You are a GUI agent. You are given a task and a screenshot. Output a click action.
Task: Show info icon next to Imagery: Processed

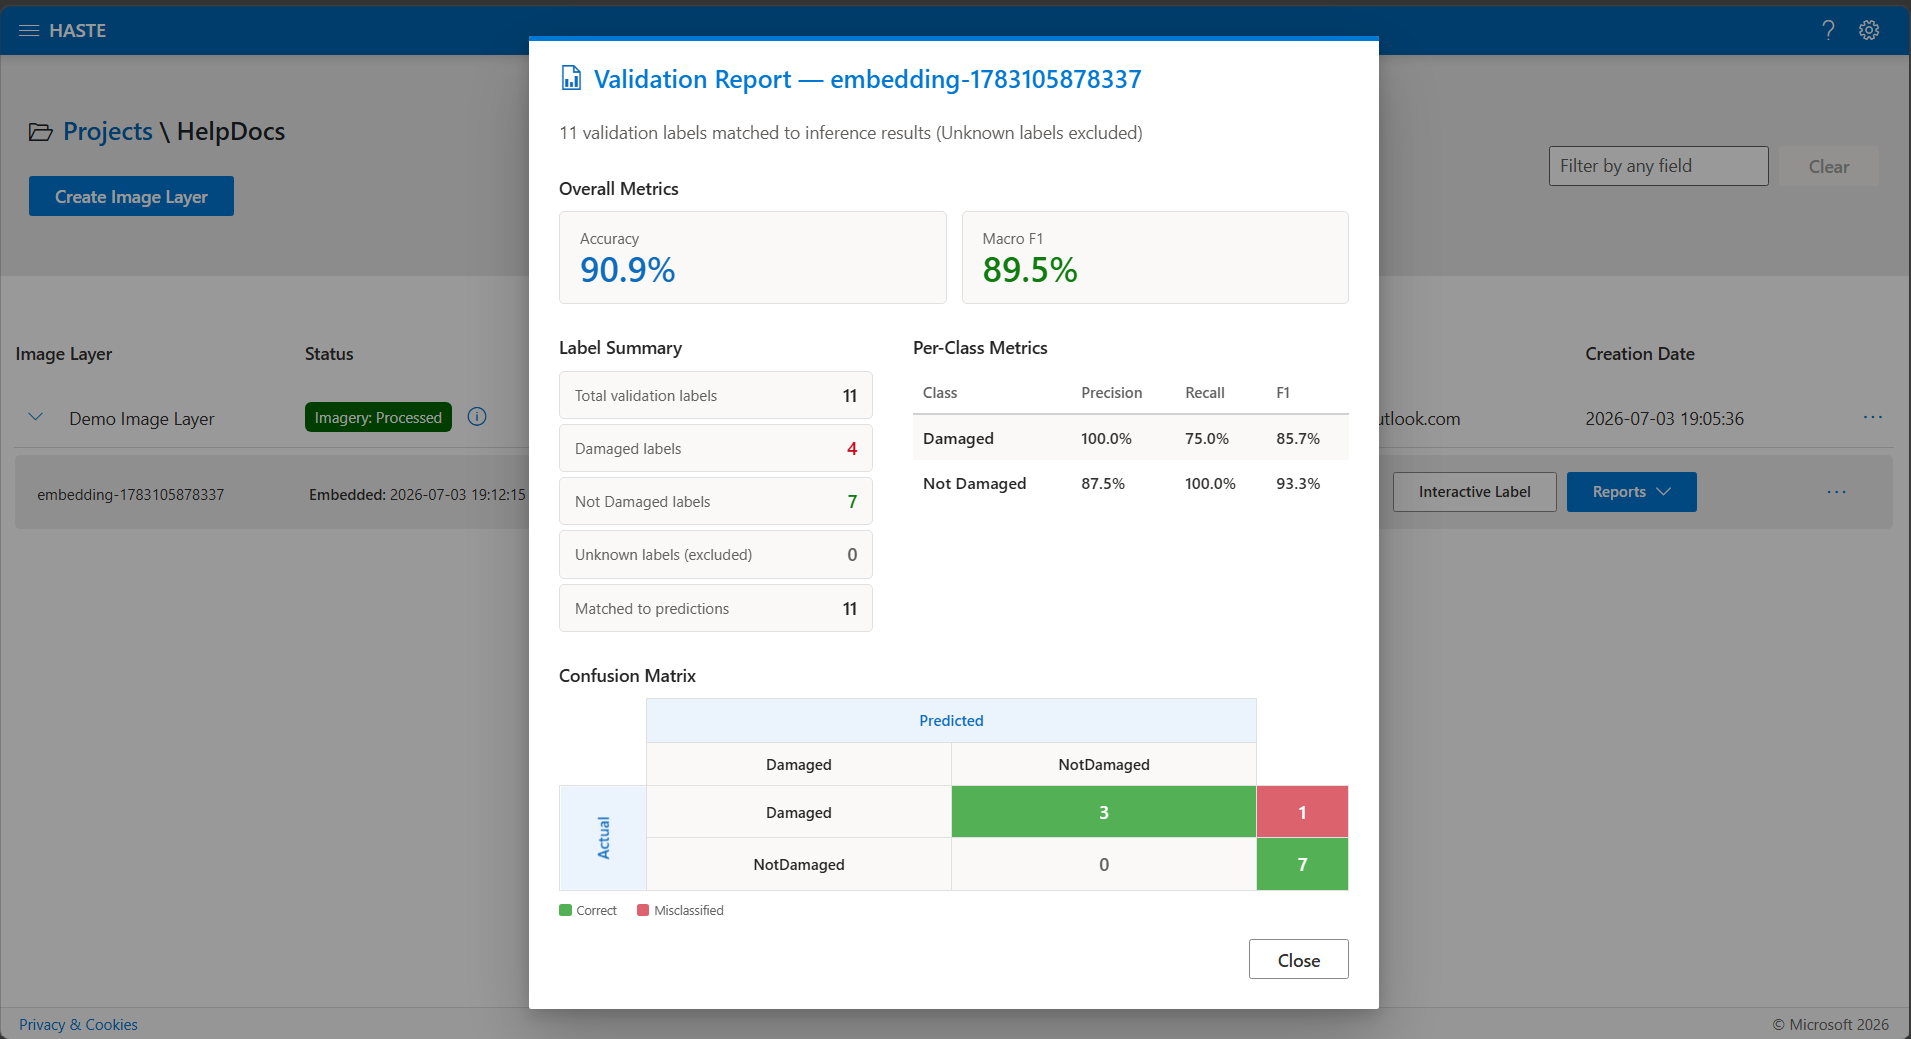coord(477,417)
